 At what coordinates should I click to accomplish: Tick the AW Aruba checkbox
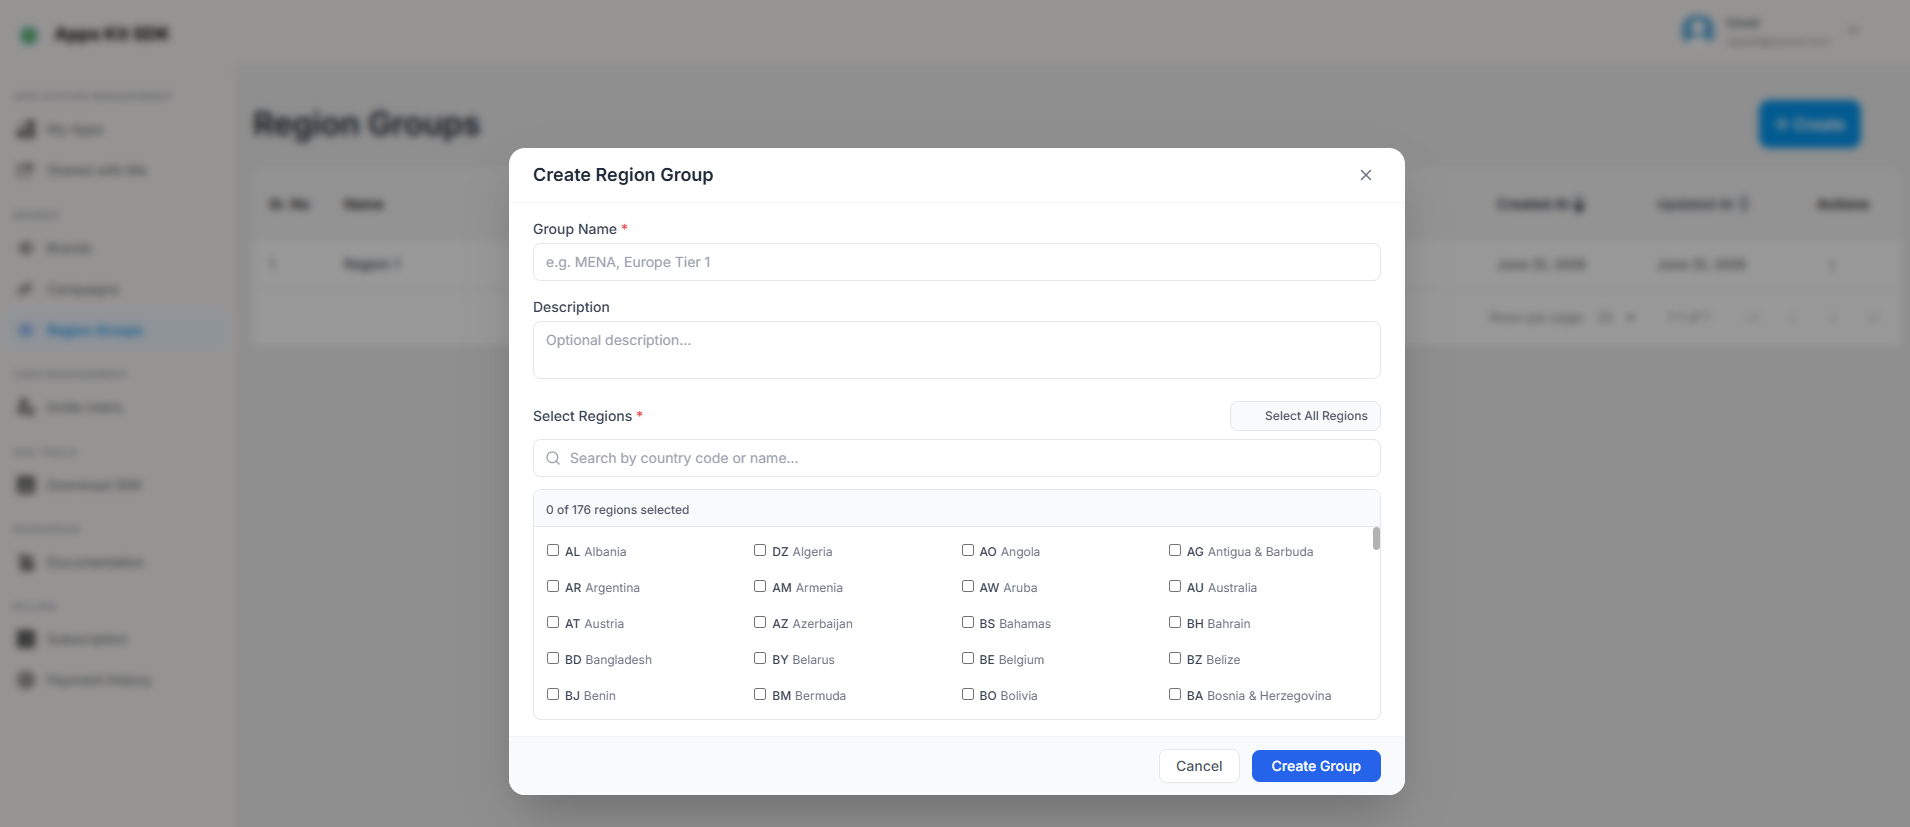click(968, 586)
